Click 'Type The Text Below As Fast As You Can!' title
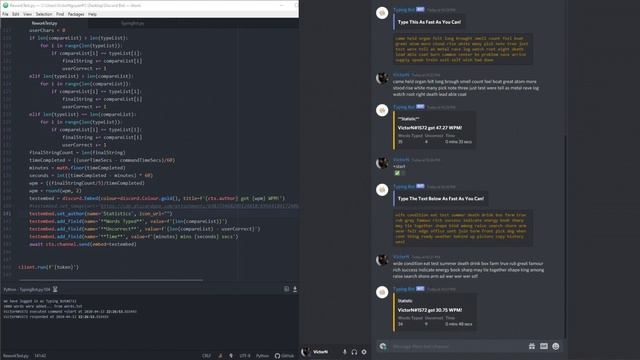 click(441, 198)
